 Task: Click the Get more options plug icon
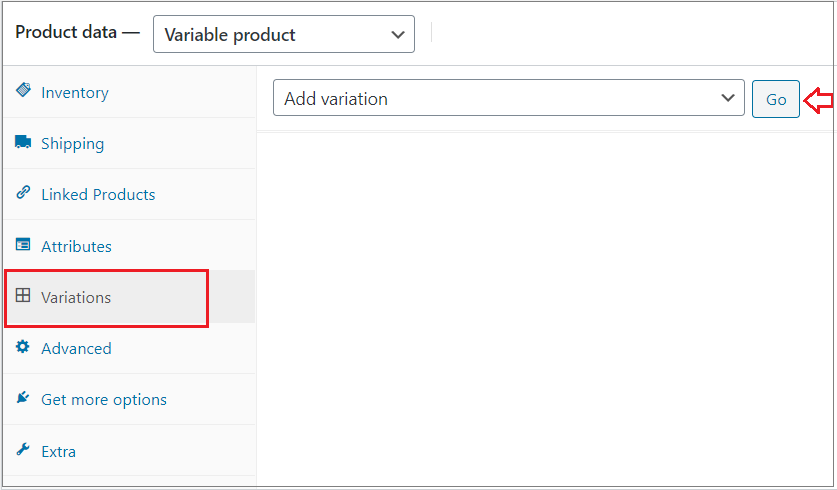(23, 399)
